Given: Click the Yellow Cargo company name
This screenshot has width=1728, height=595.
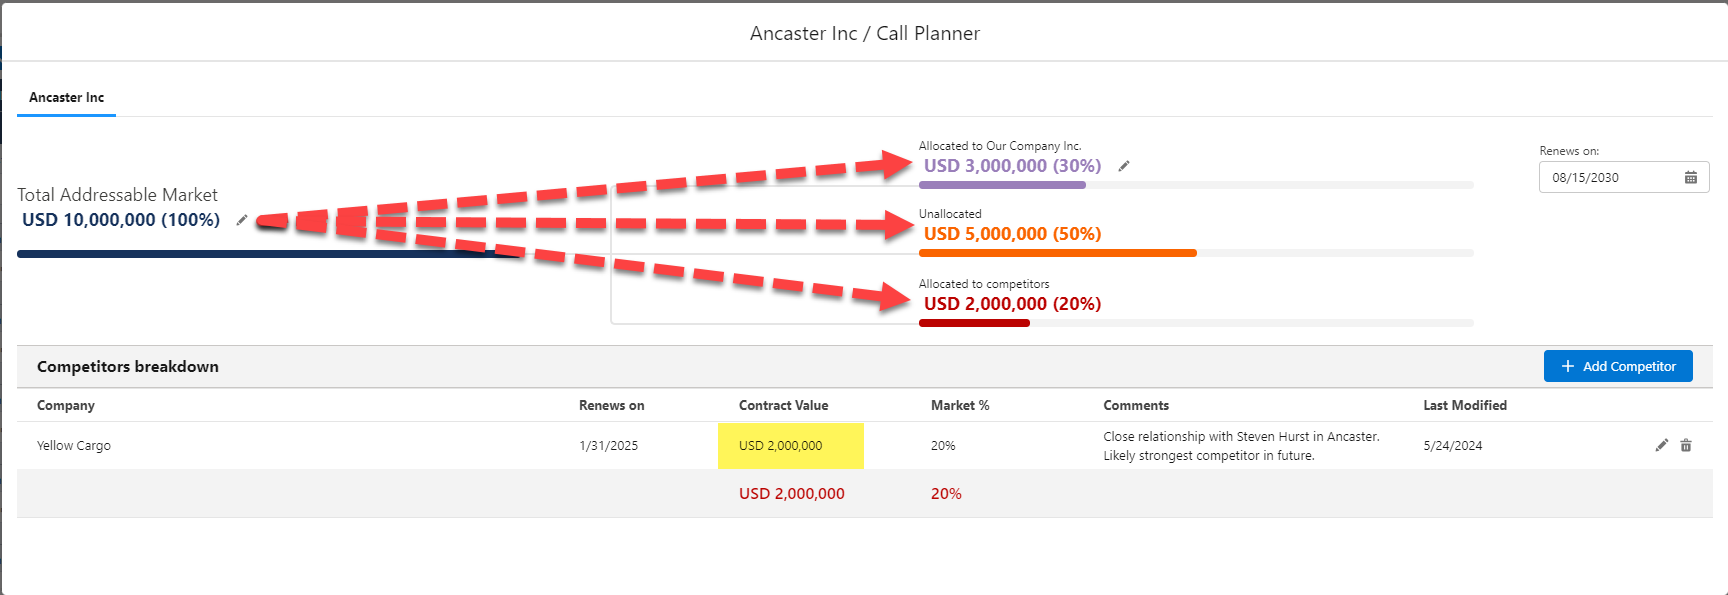Looking at the screenshot, I should pos(74,446).
